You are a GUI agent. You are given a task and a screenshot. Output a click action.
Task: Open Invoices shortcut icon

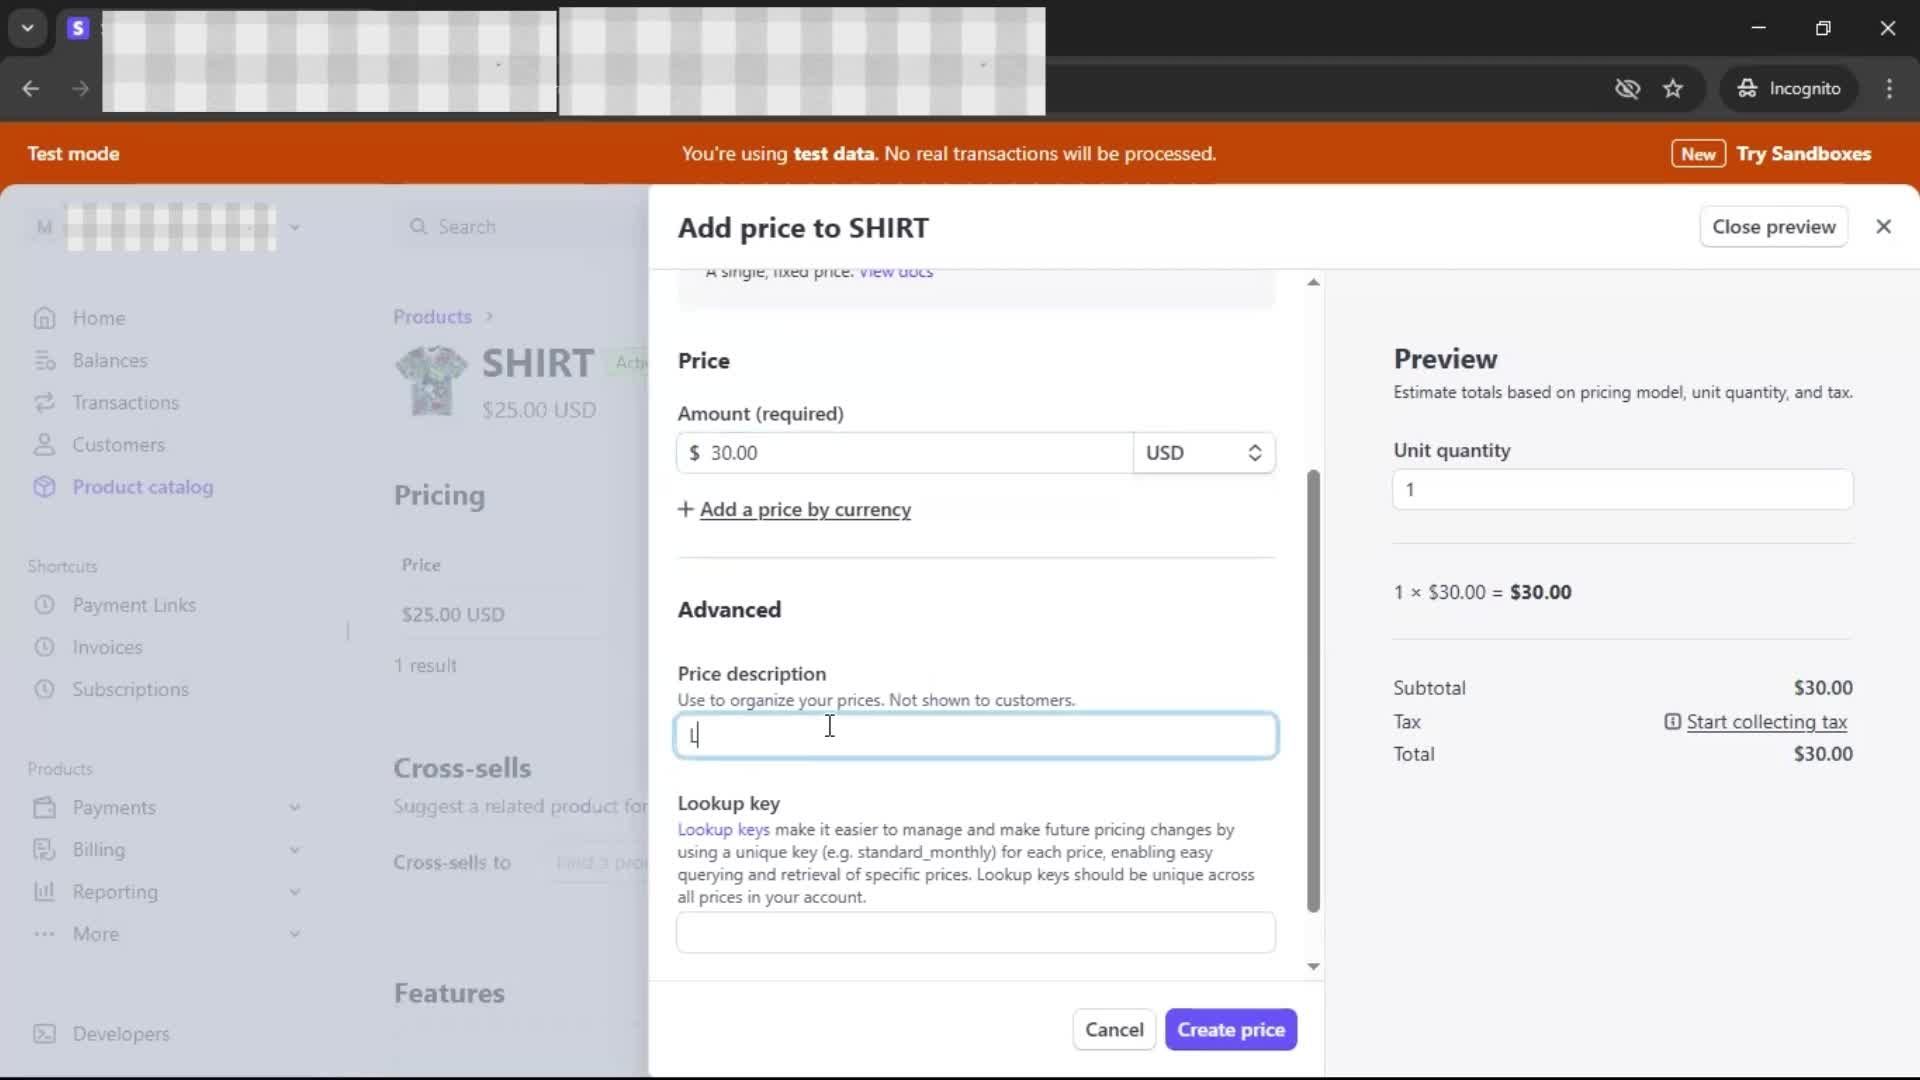tap(44, 647)
